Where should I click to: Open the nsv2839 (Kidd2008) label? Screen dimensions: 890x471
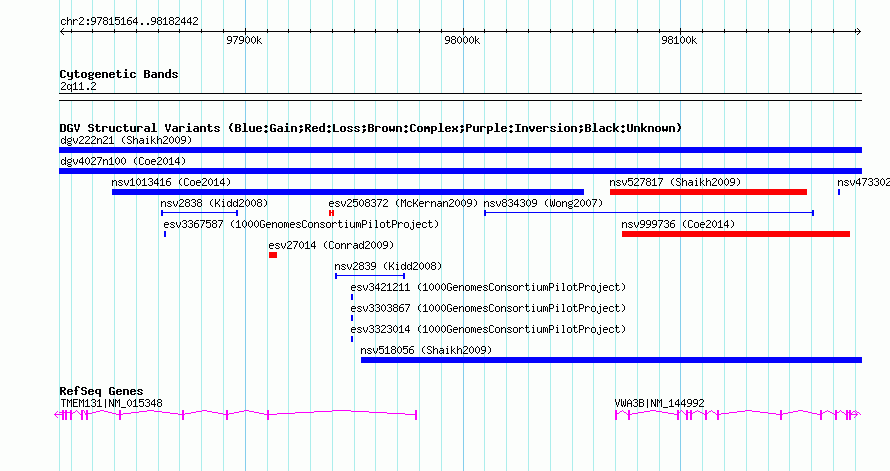click(x=388, y=266)
